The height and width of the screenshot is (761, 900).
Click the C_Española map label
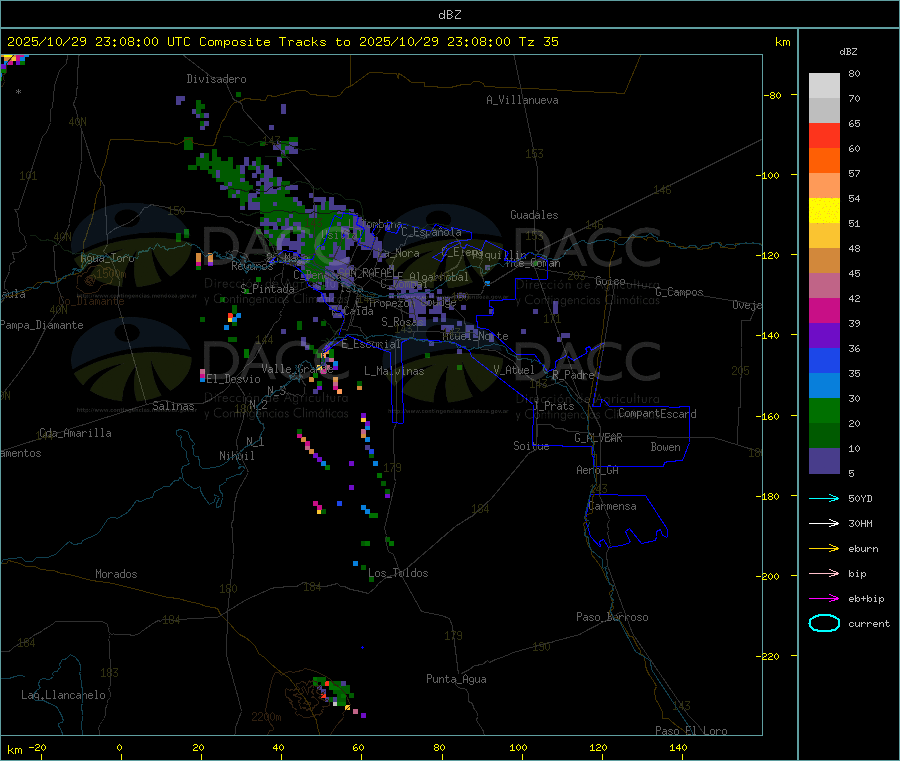(431, 232)
